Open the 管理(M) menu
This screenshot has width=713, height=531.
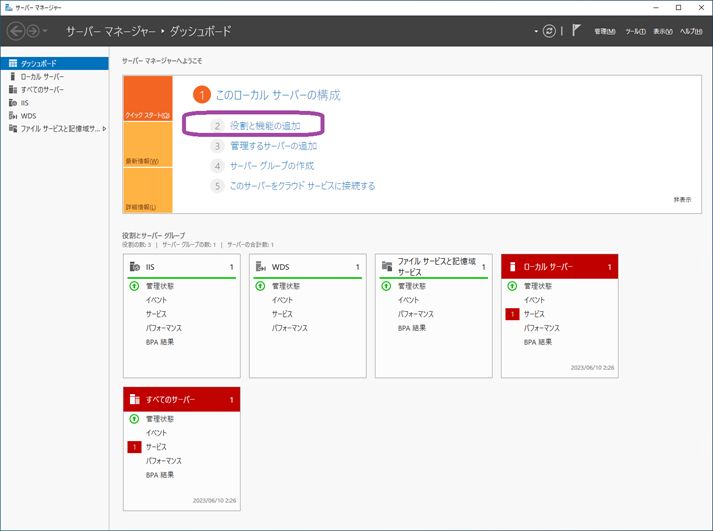[x=605, y=31]
